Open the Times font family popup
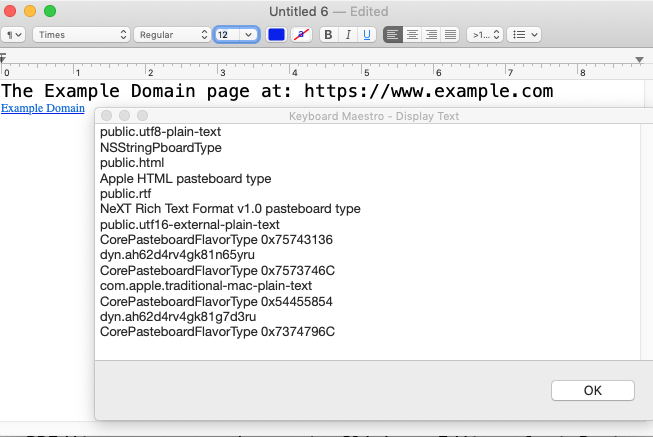 tap(81, 35)
